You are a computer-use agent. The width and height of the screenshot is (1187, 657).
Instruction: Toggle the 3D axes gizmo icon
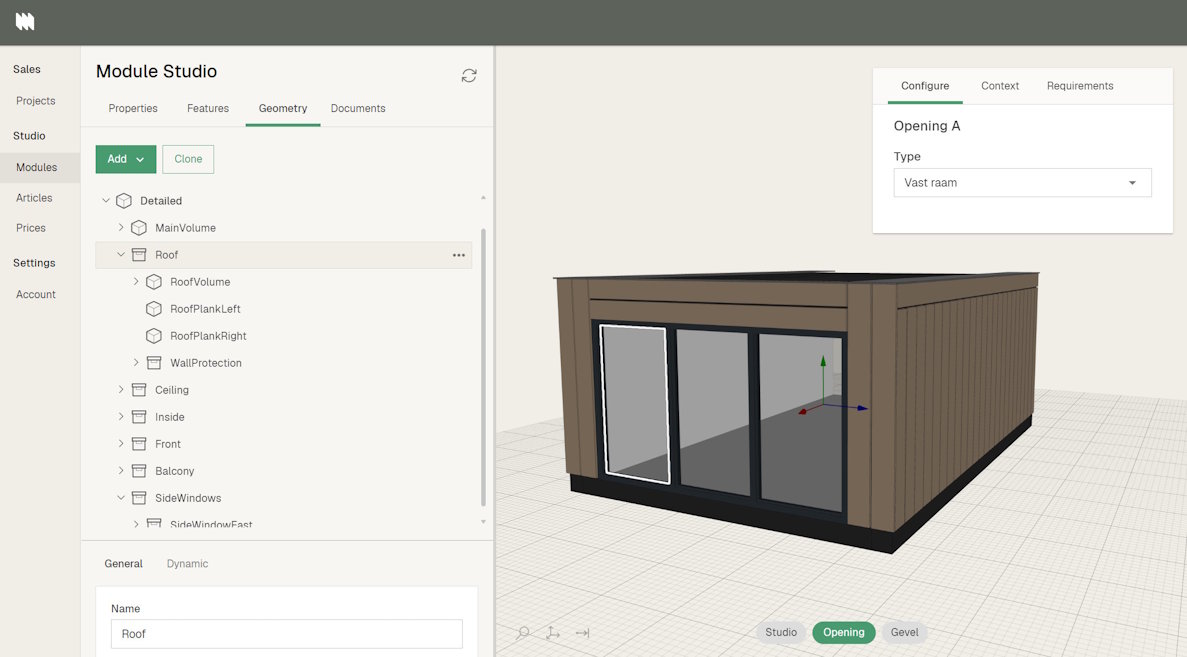coord(552,633)
